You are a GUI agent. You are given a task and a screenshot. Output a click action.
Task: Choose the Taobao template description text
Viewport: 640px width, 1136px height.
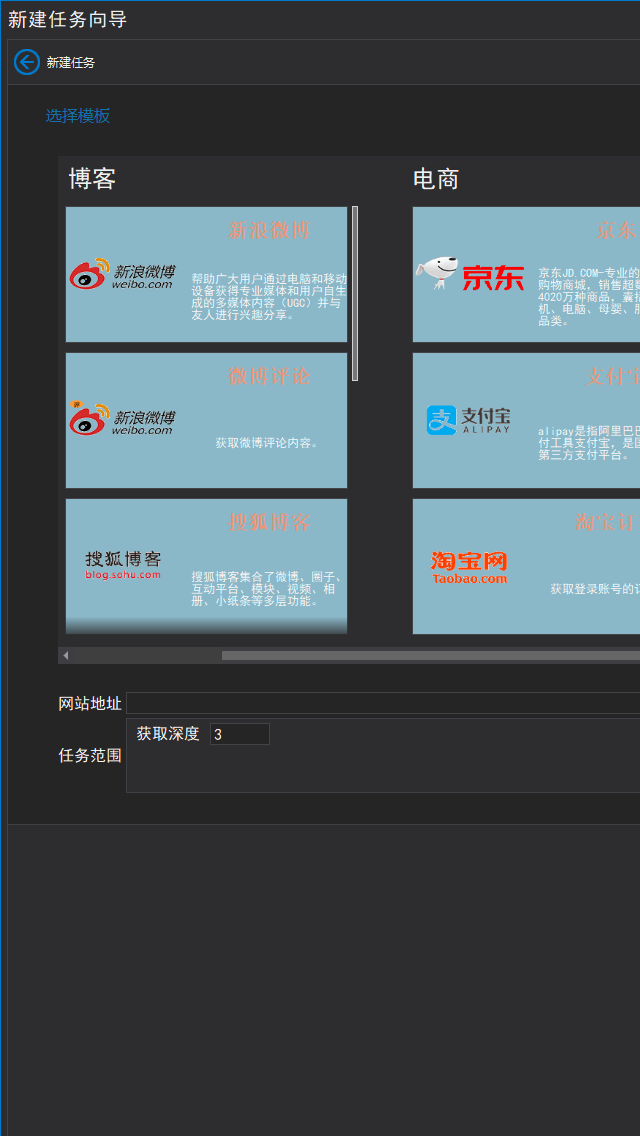[594, 589]
